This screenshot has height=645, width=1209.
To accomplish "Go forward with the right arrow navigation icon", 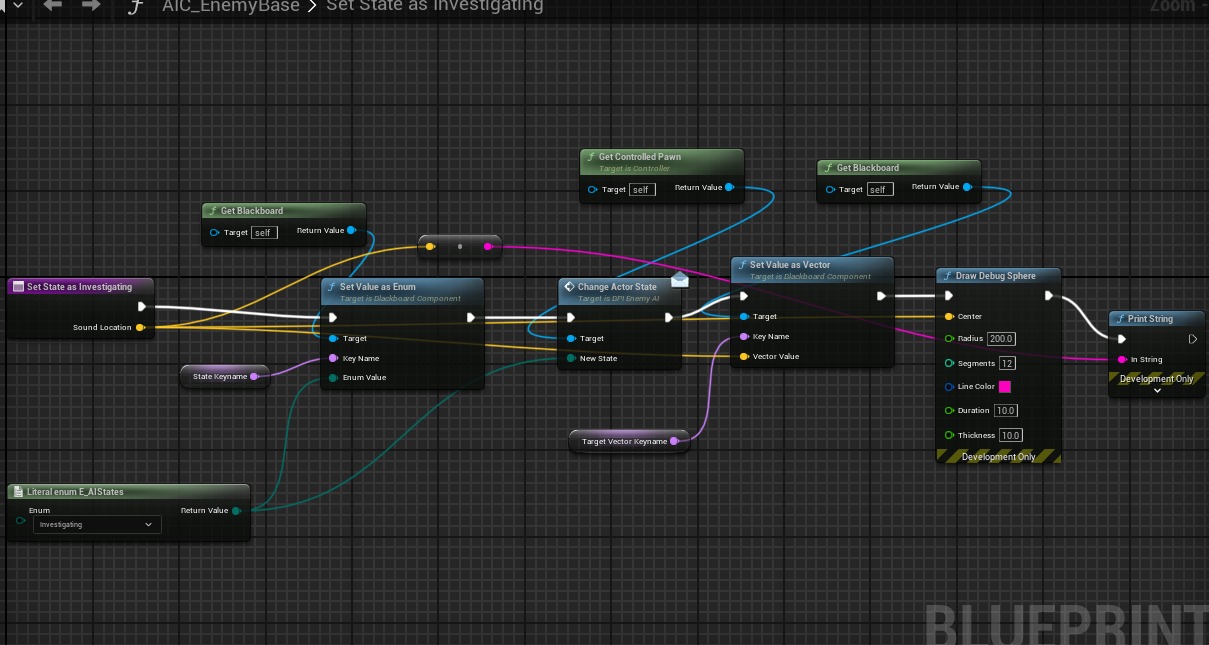I will pos(91,5).
